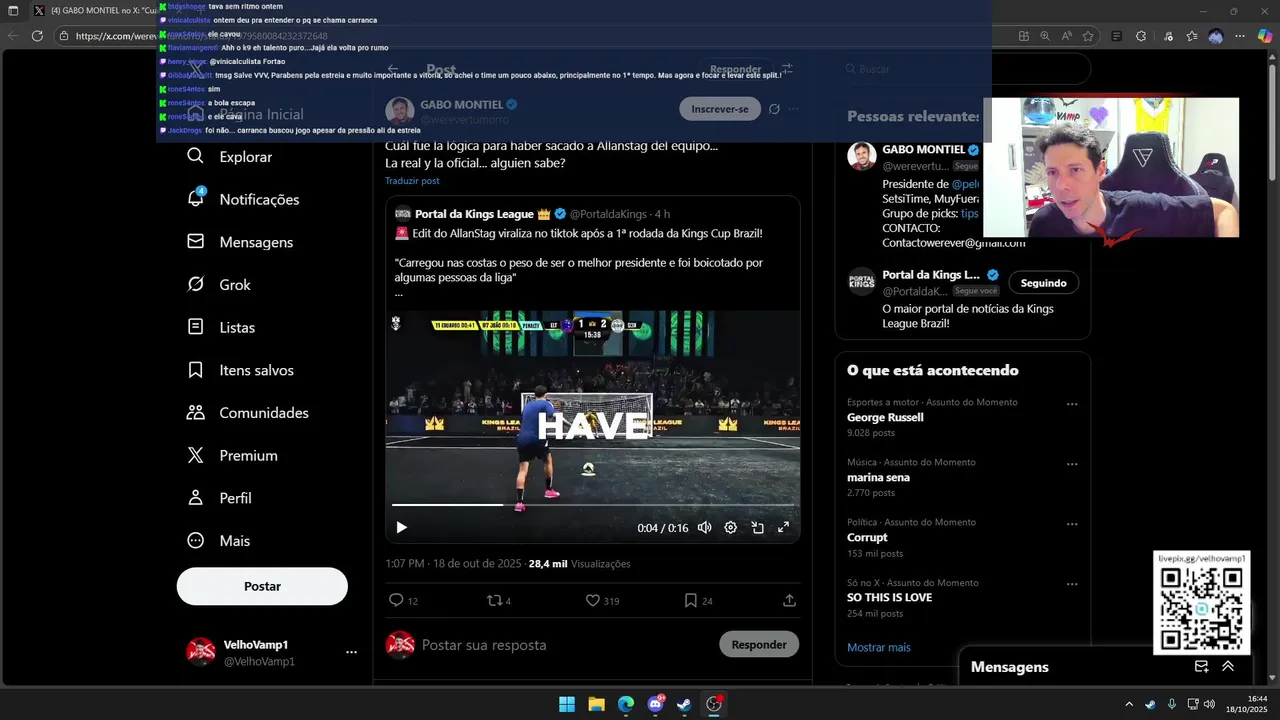Click the Grok action icon beside Inscrever-se
1280x720 pixels.
click(774, 109)
